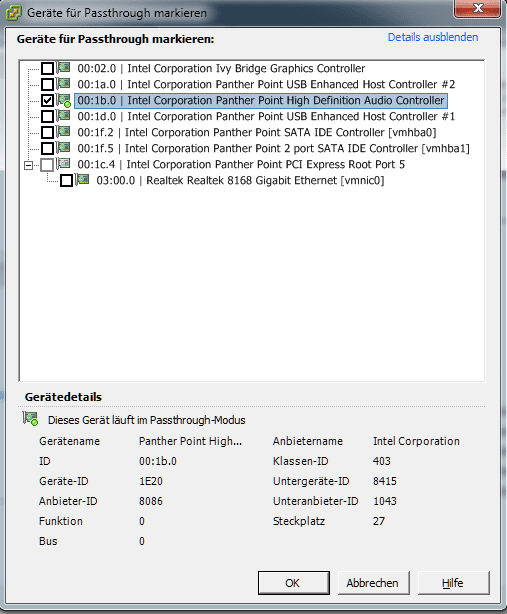
Task: Click the device icon for USB Enhanced Host Controller #2
Action: click(64, 83)
